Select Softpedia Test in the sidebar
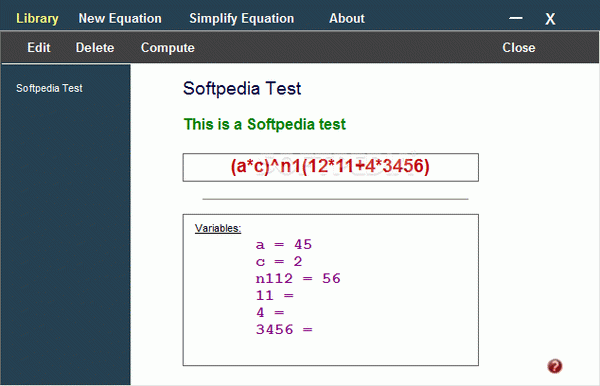The width and height of the screenshot is (600, 386). (49, 88)
